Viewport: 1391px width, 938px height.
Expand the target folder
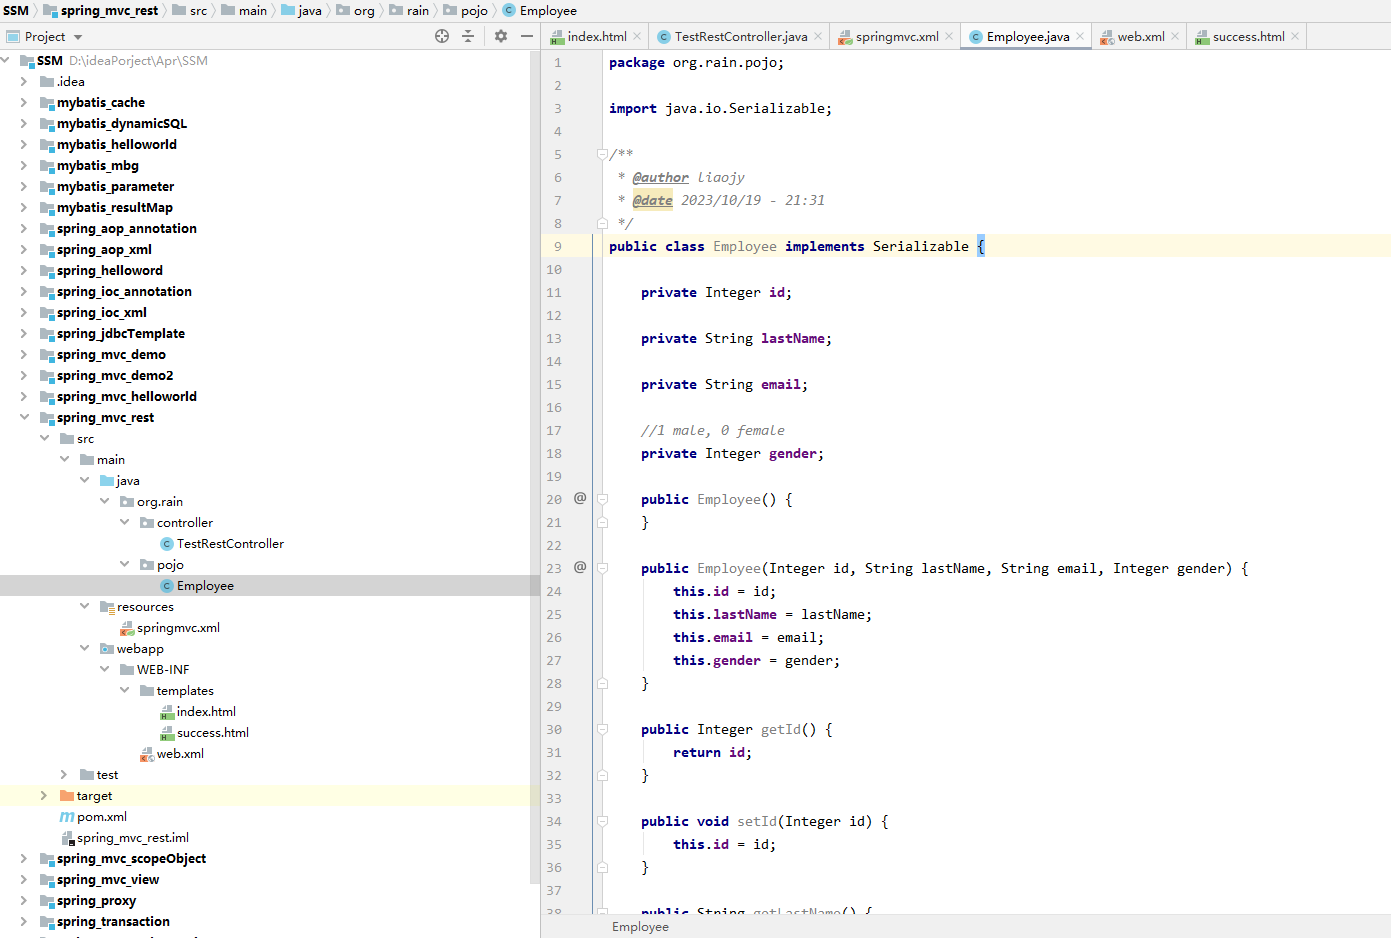tap(44, 796)
